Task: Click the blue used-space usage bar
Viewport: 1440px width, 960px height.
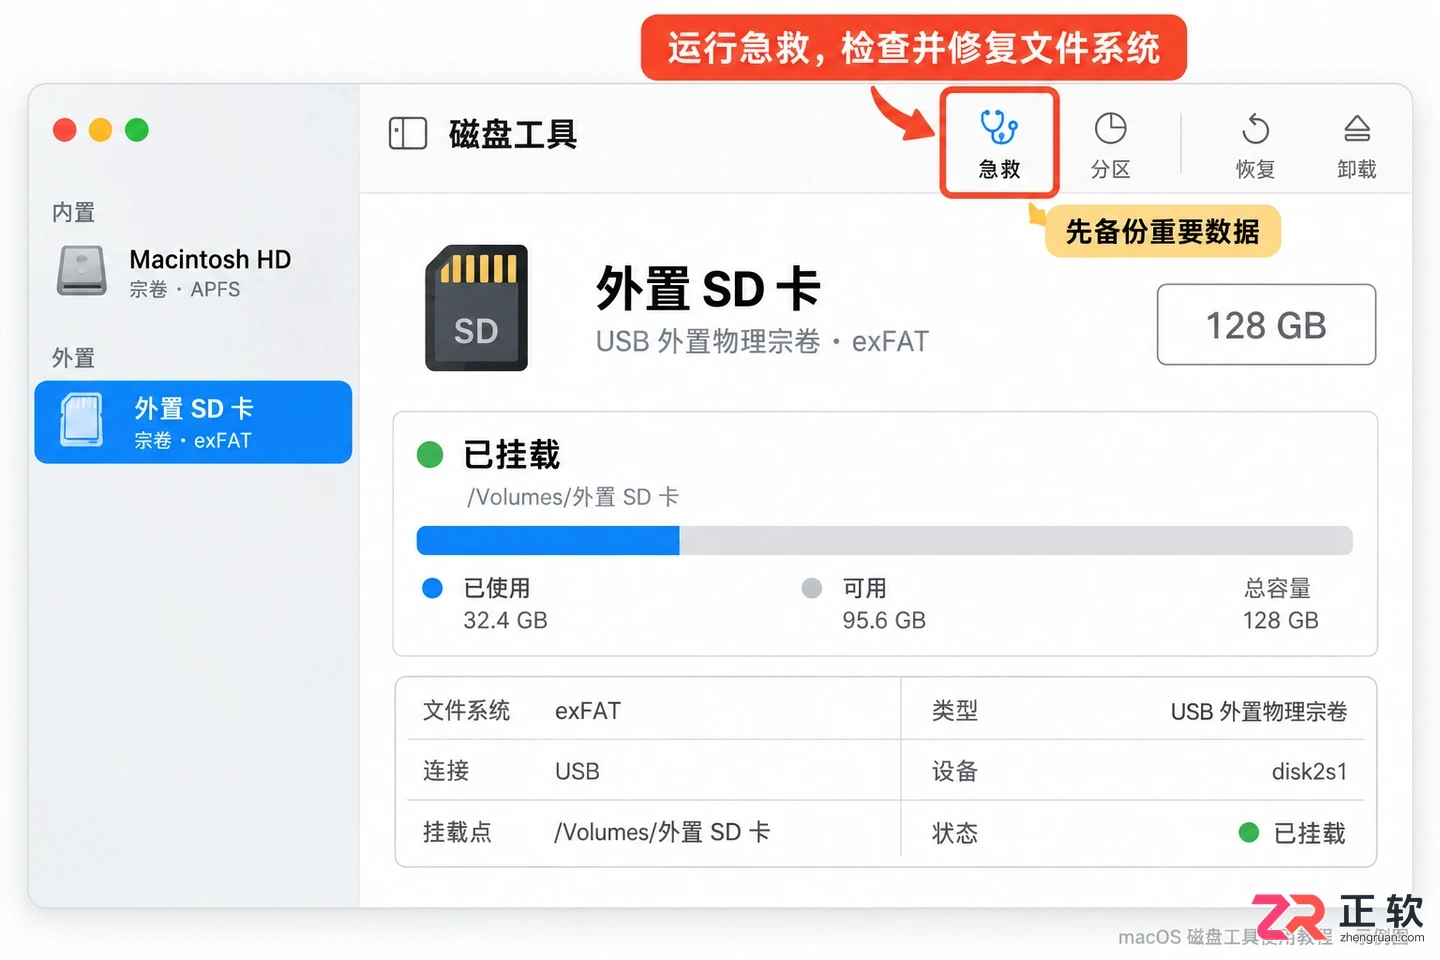Action: (x=548, y=541)
